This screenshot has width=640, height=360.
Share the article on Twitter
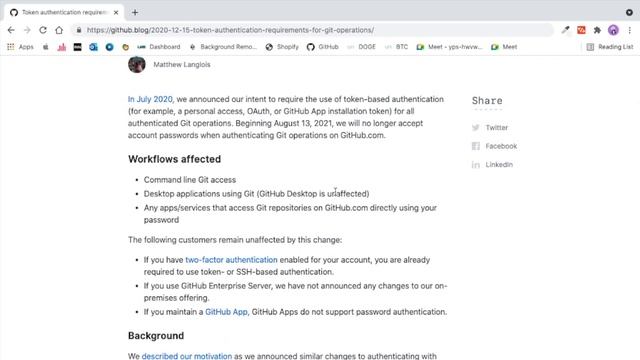coord(490,128)
